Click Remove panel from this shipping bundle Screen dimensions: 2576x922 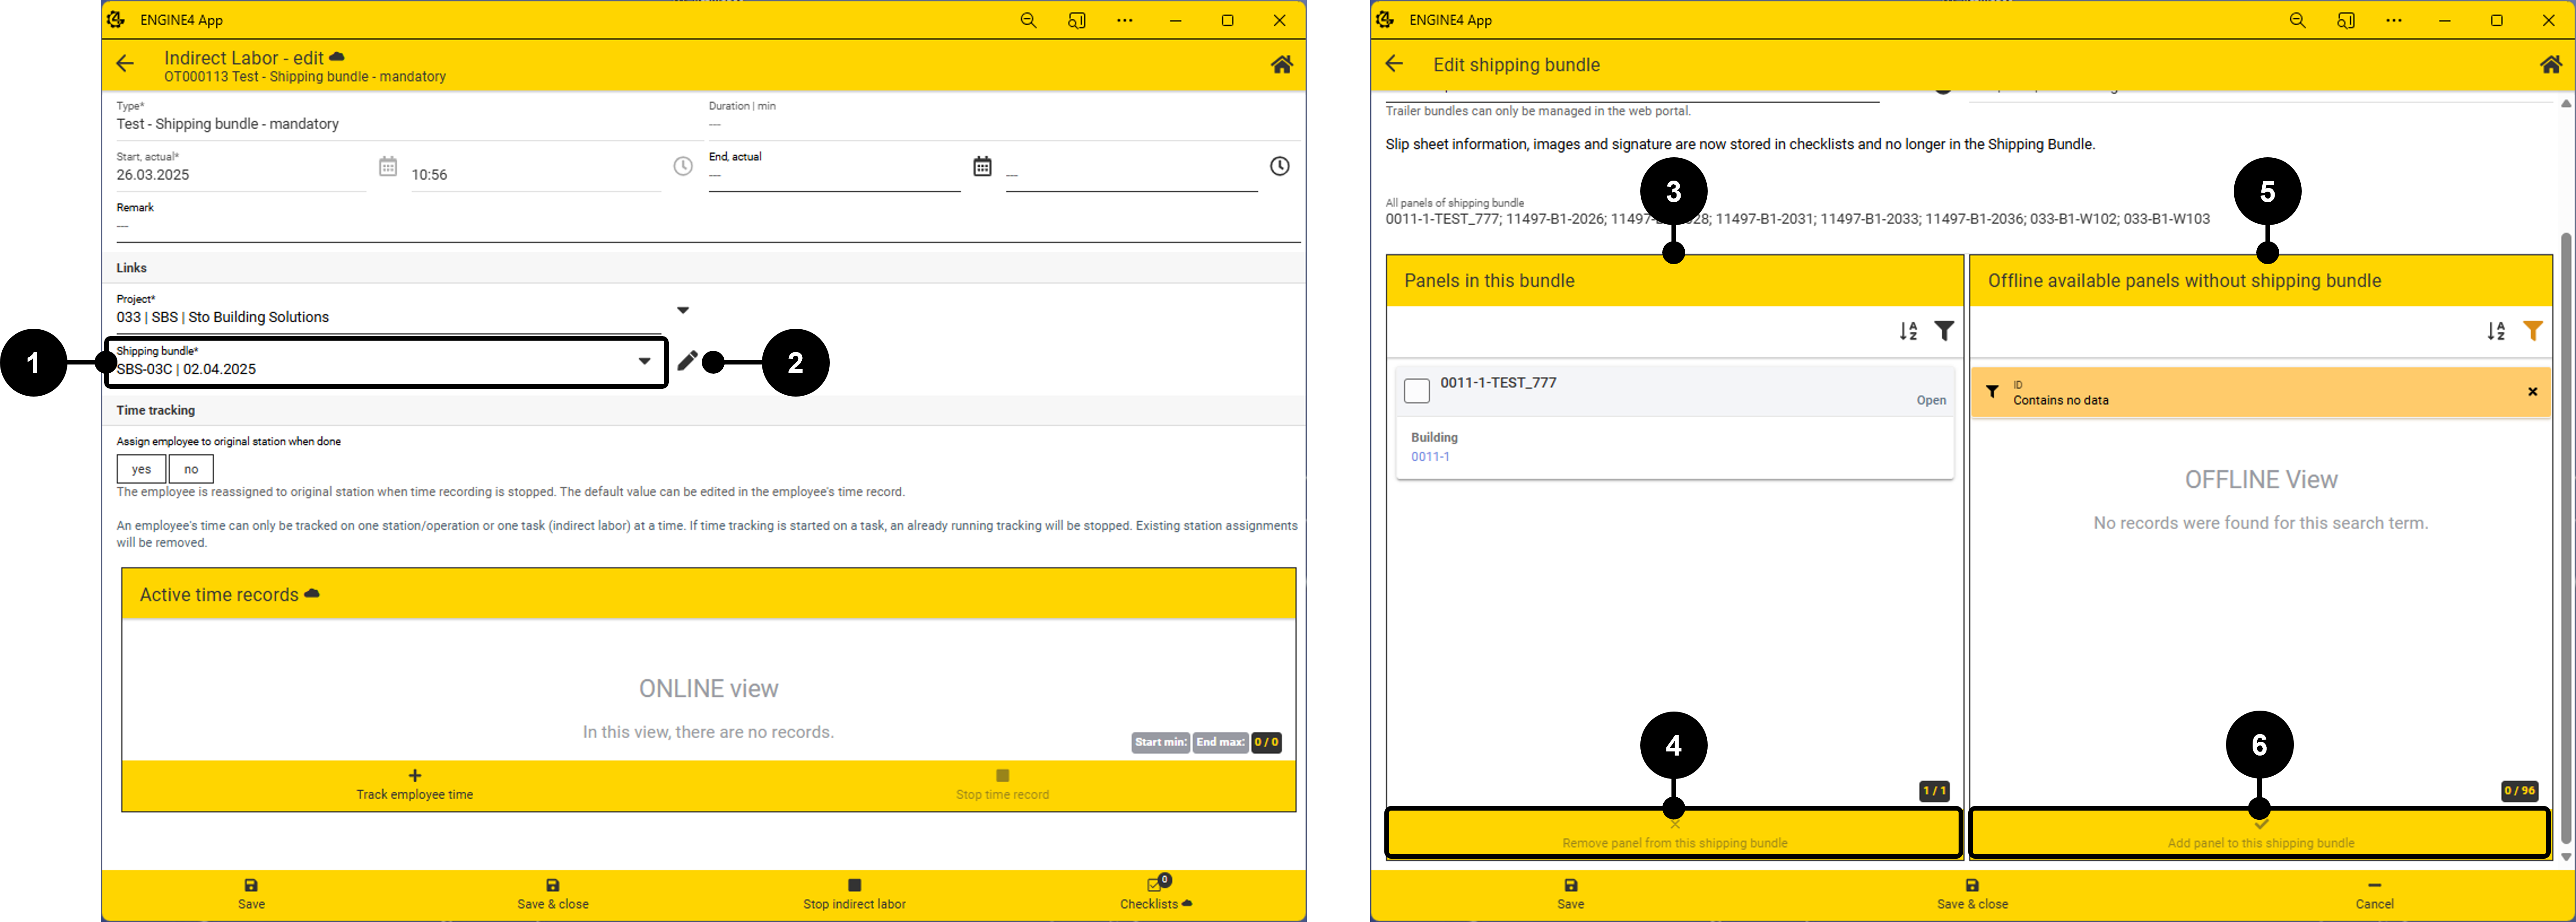[1674, 834]
